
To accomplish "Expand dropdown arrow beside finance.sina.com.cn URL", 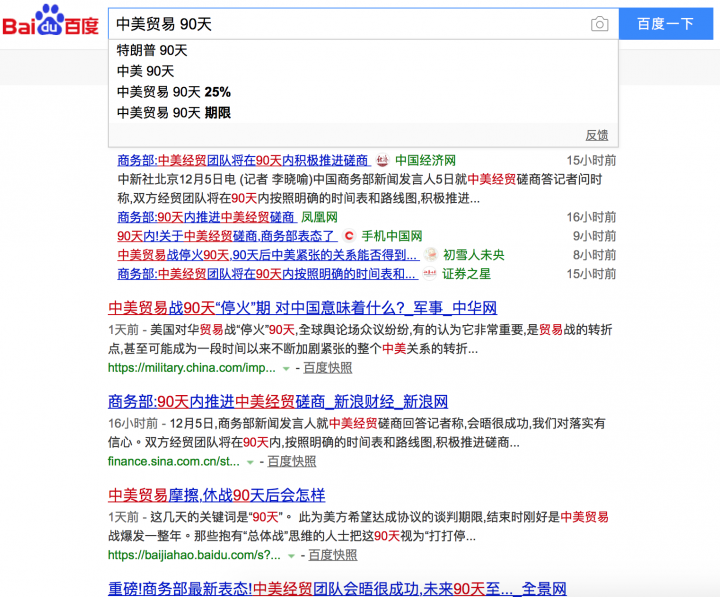I will coord(250,462).
